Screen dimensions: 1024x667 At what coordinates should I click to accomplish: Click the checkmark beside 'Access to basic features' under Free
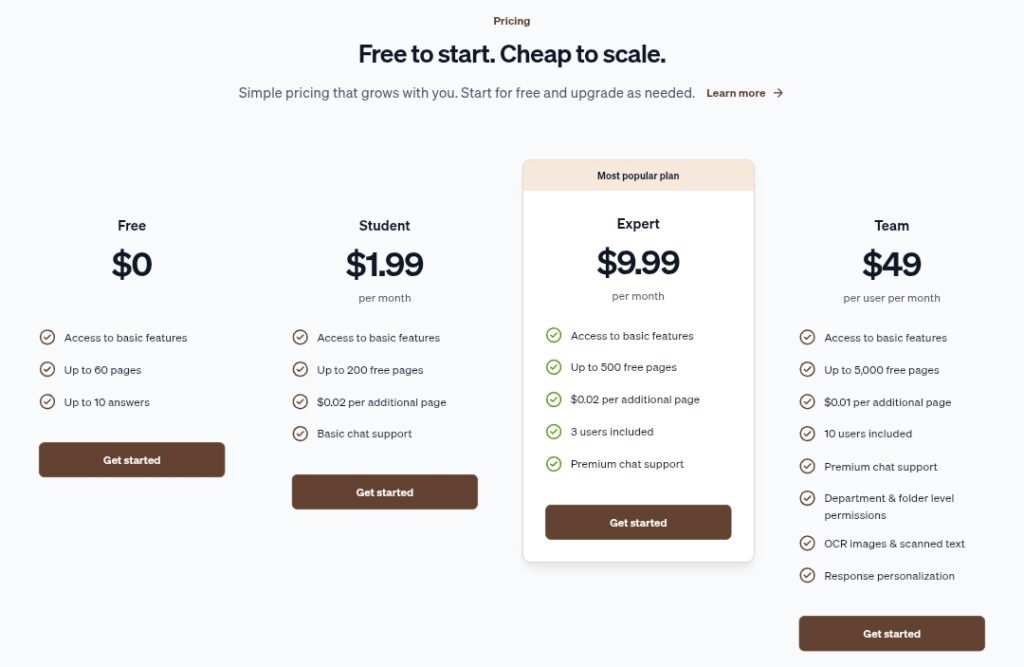coord(47,338)
